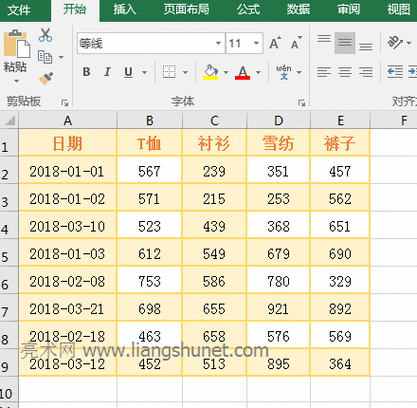417x408 pixels.
Task: Select the Format Painter brush
Action: (46, 79)
